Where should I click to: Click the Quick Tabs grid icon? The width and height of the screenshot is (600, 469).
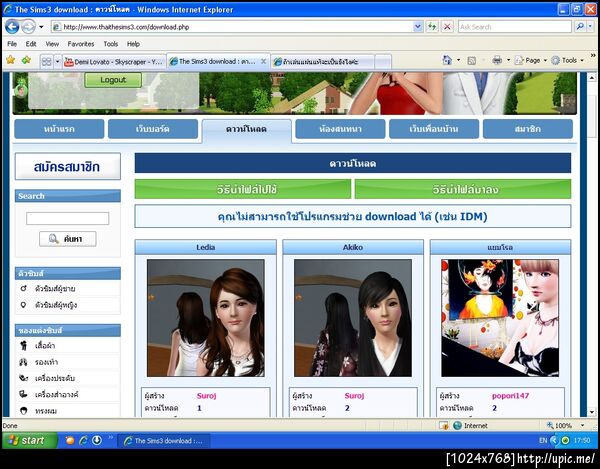pos(47,61)
